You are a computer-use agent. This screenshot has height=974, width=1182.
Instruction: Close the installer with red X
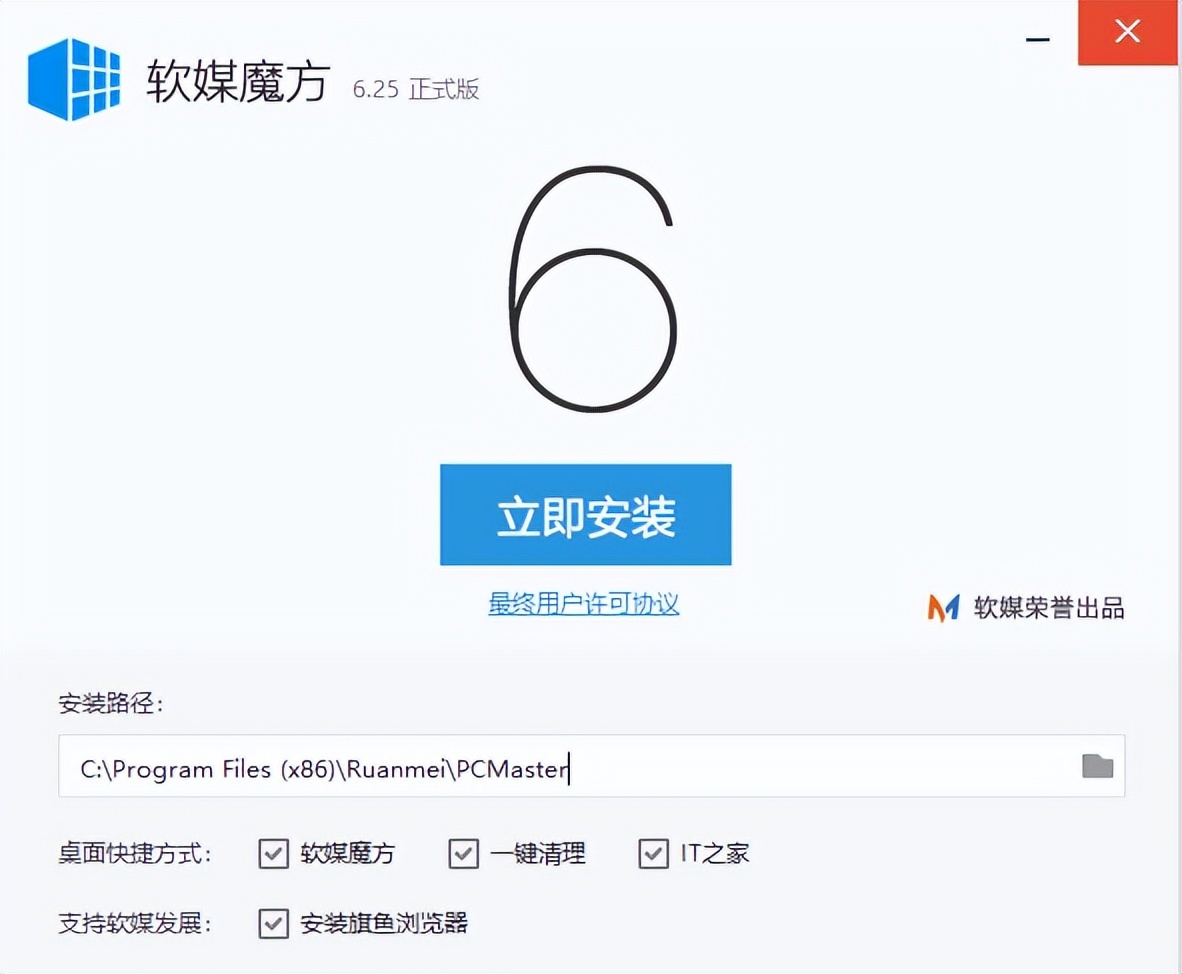click(1128, 32)
